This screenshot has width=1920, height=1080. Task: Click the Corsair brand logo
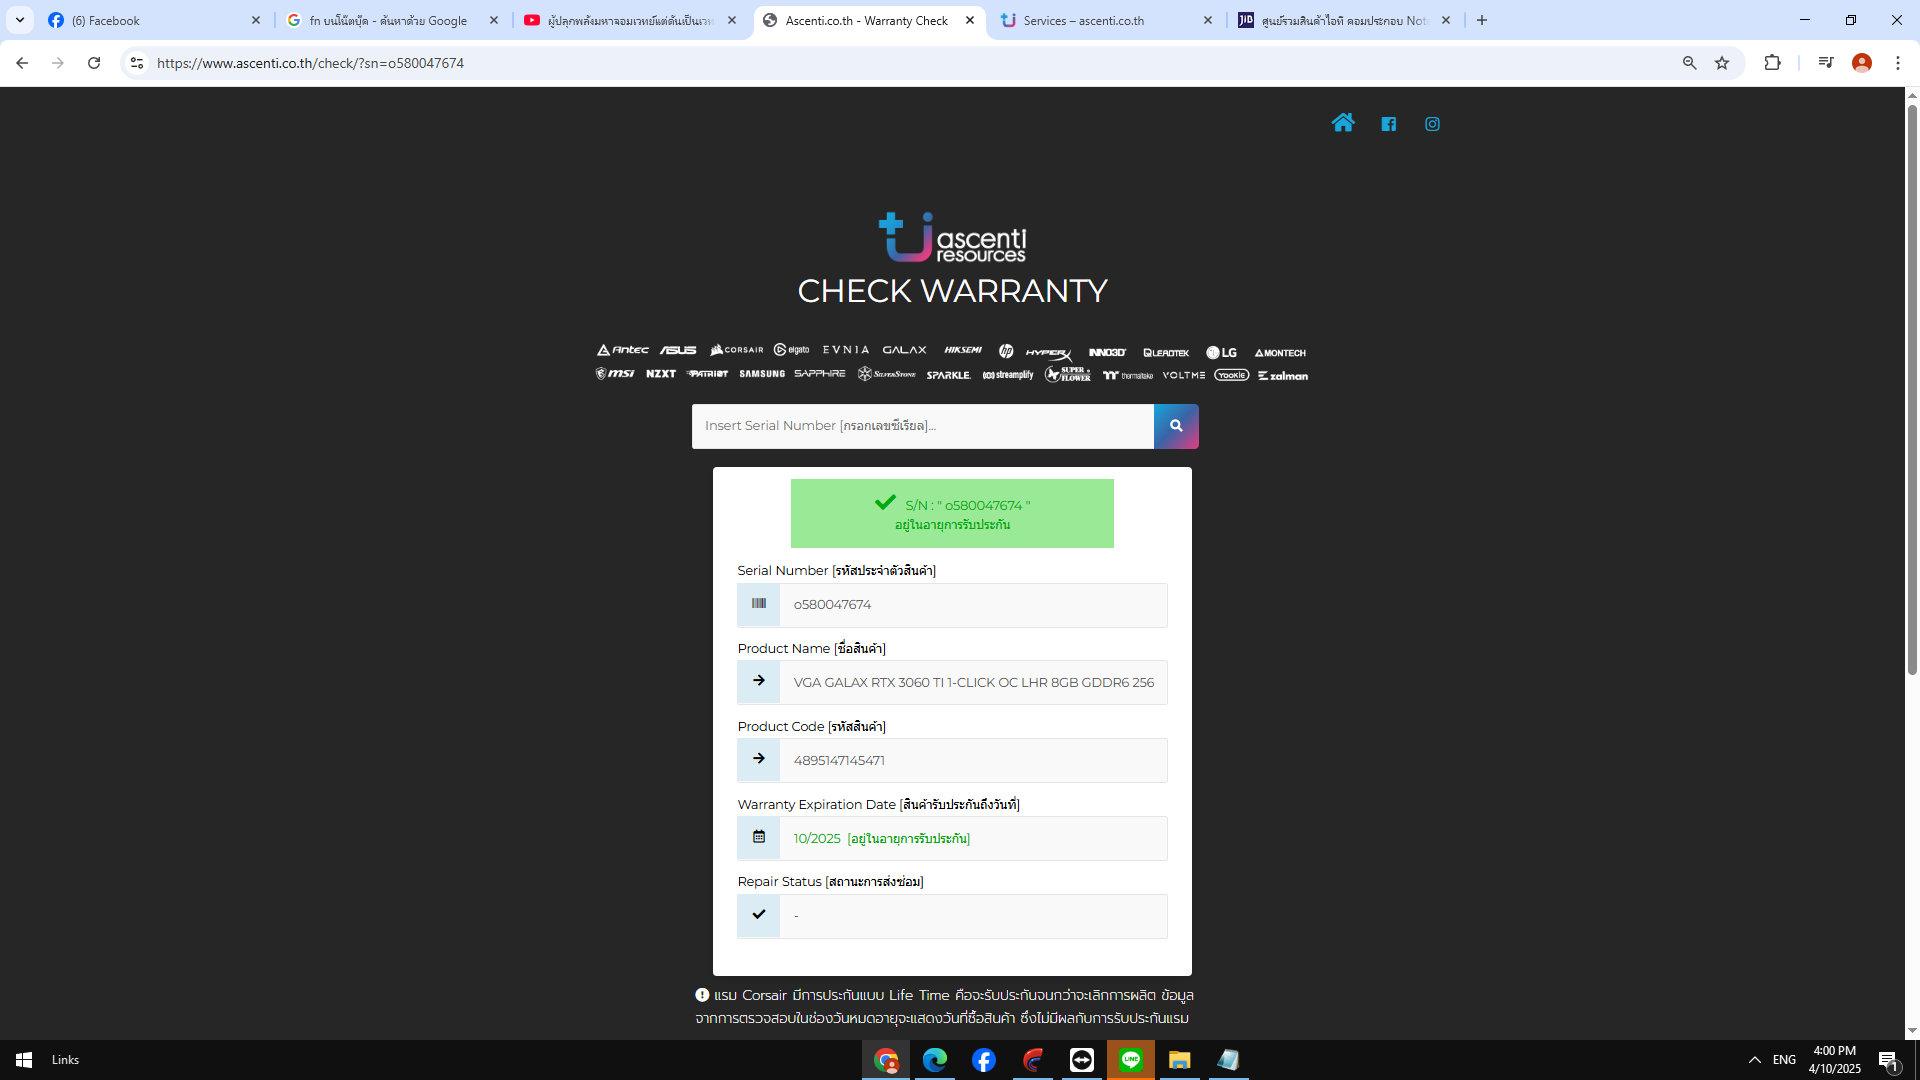point(736,350)
